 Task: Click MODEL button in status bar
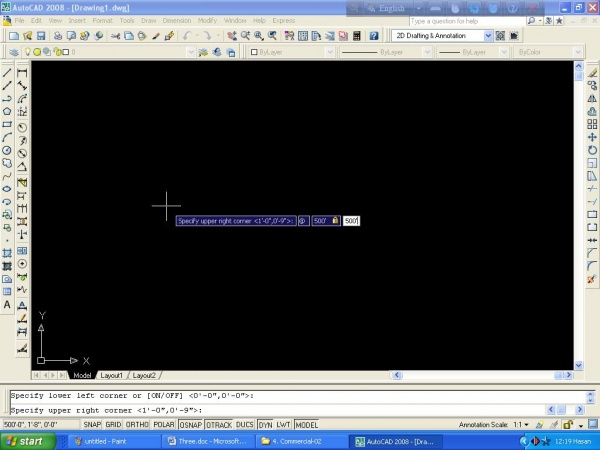(307, 425)
